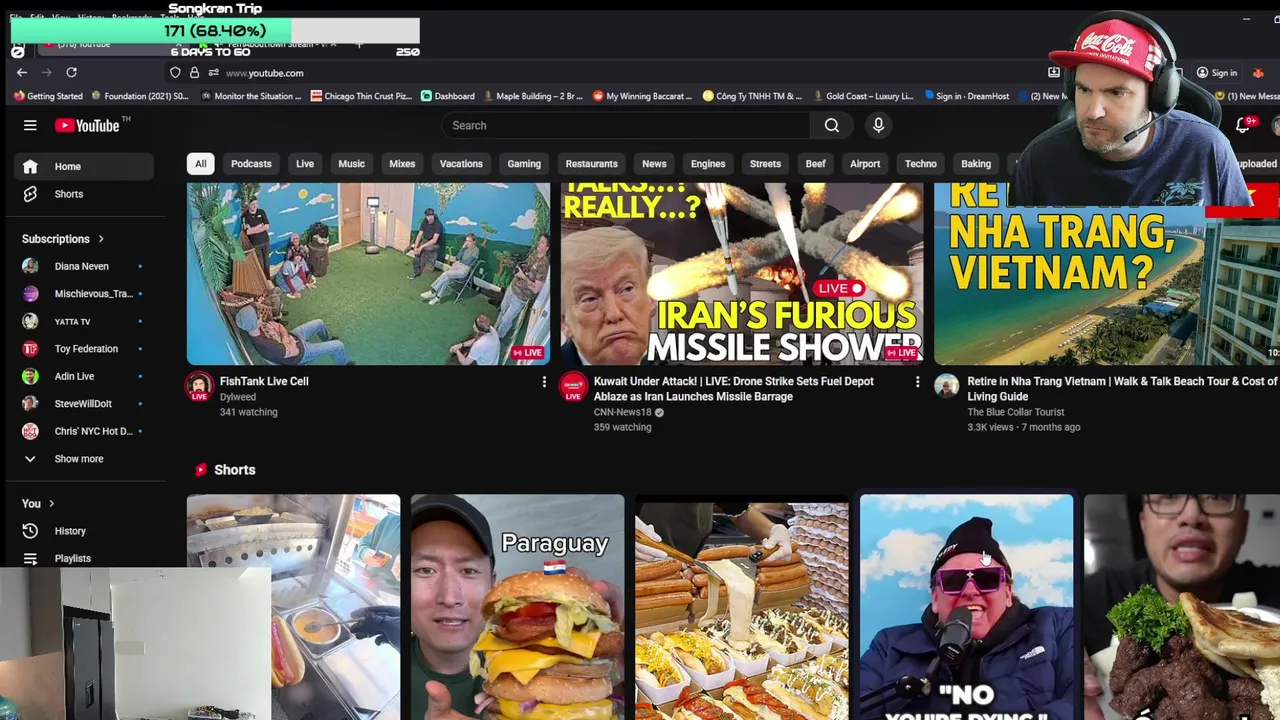Open Diana Neven subscription

click(x=84, y=266)
